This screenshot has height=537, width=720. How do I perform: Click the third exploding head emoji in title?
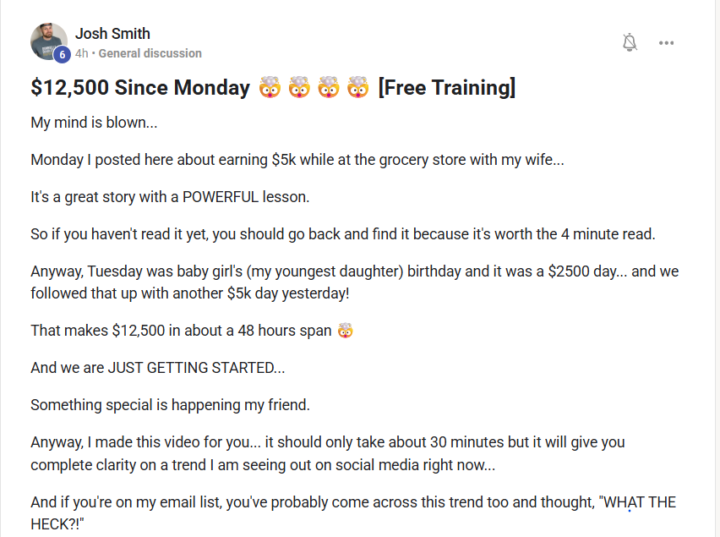click(328, 88)
